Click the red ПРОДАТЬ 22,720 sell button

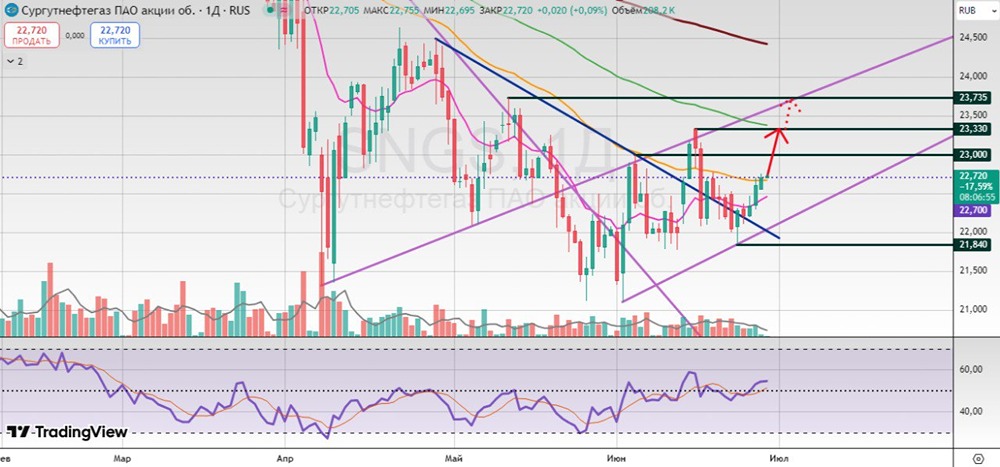[x=32, y=34]
